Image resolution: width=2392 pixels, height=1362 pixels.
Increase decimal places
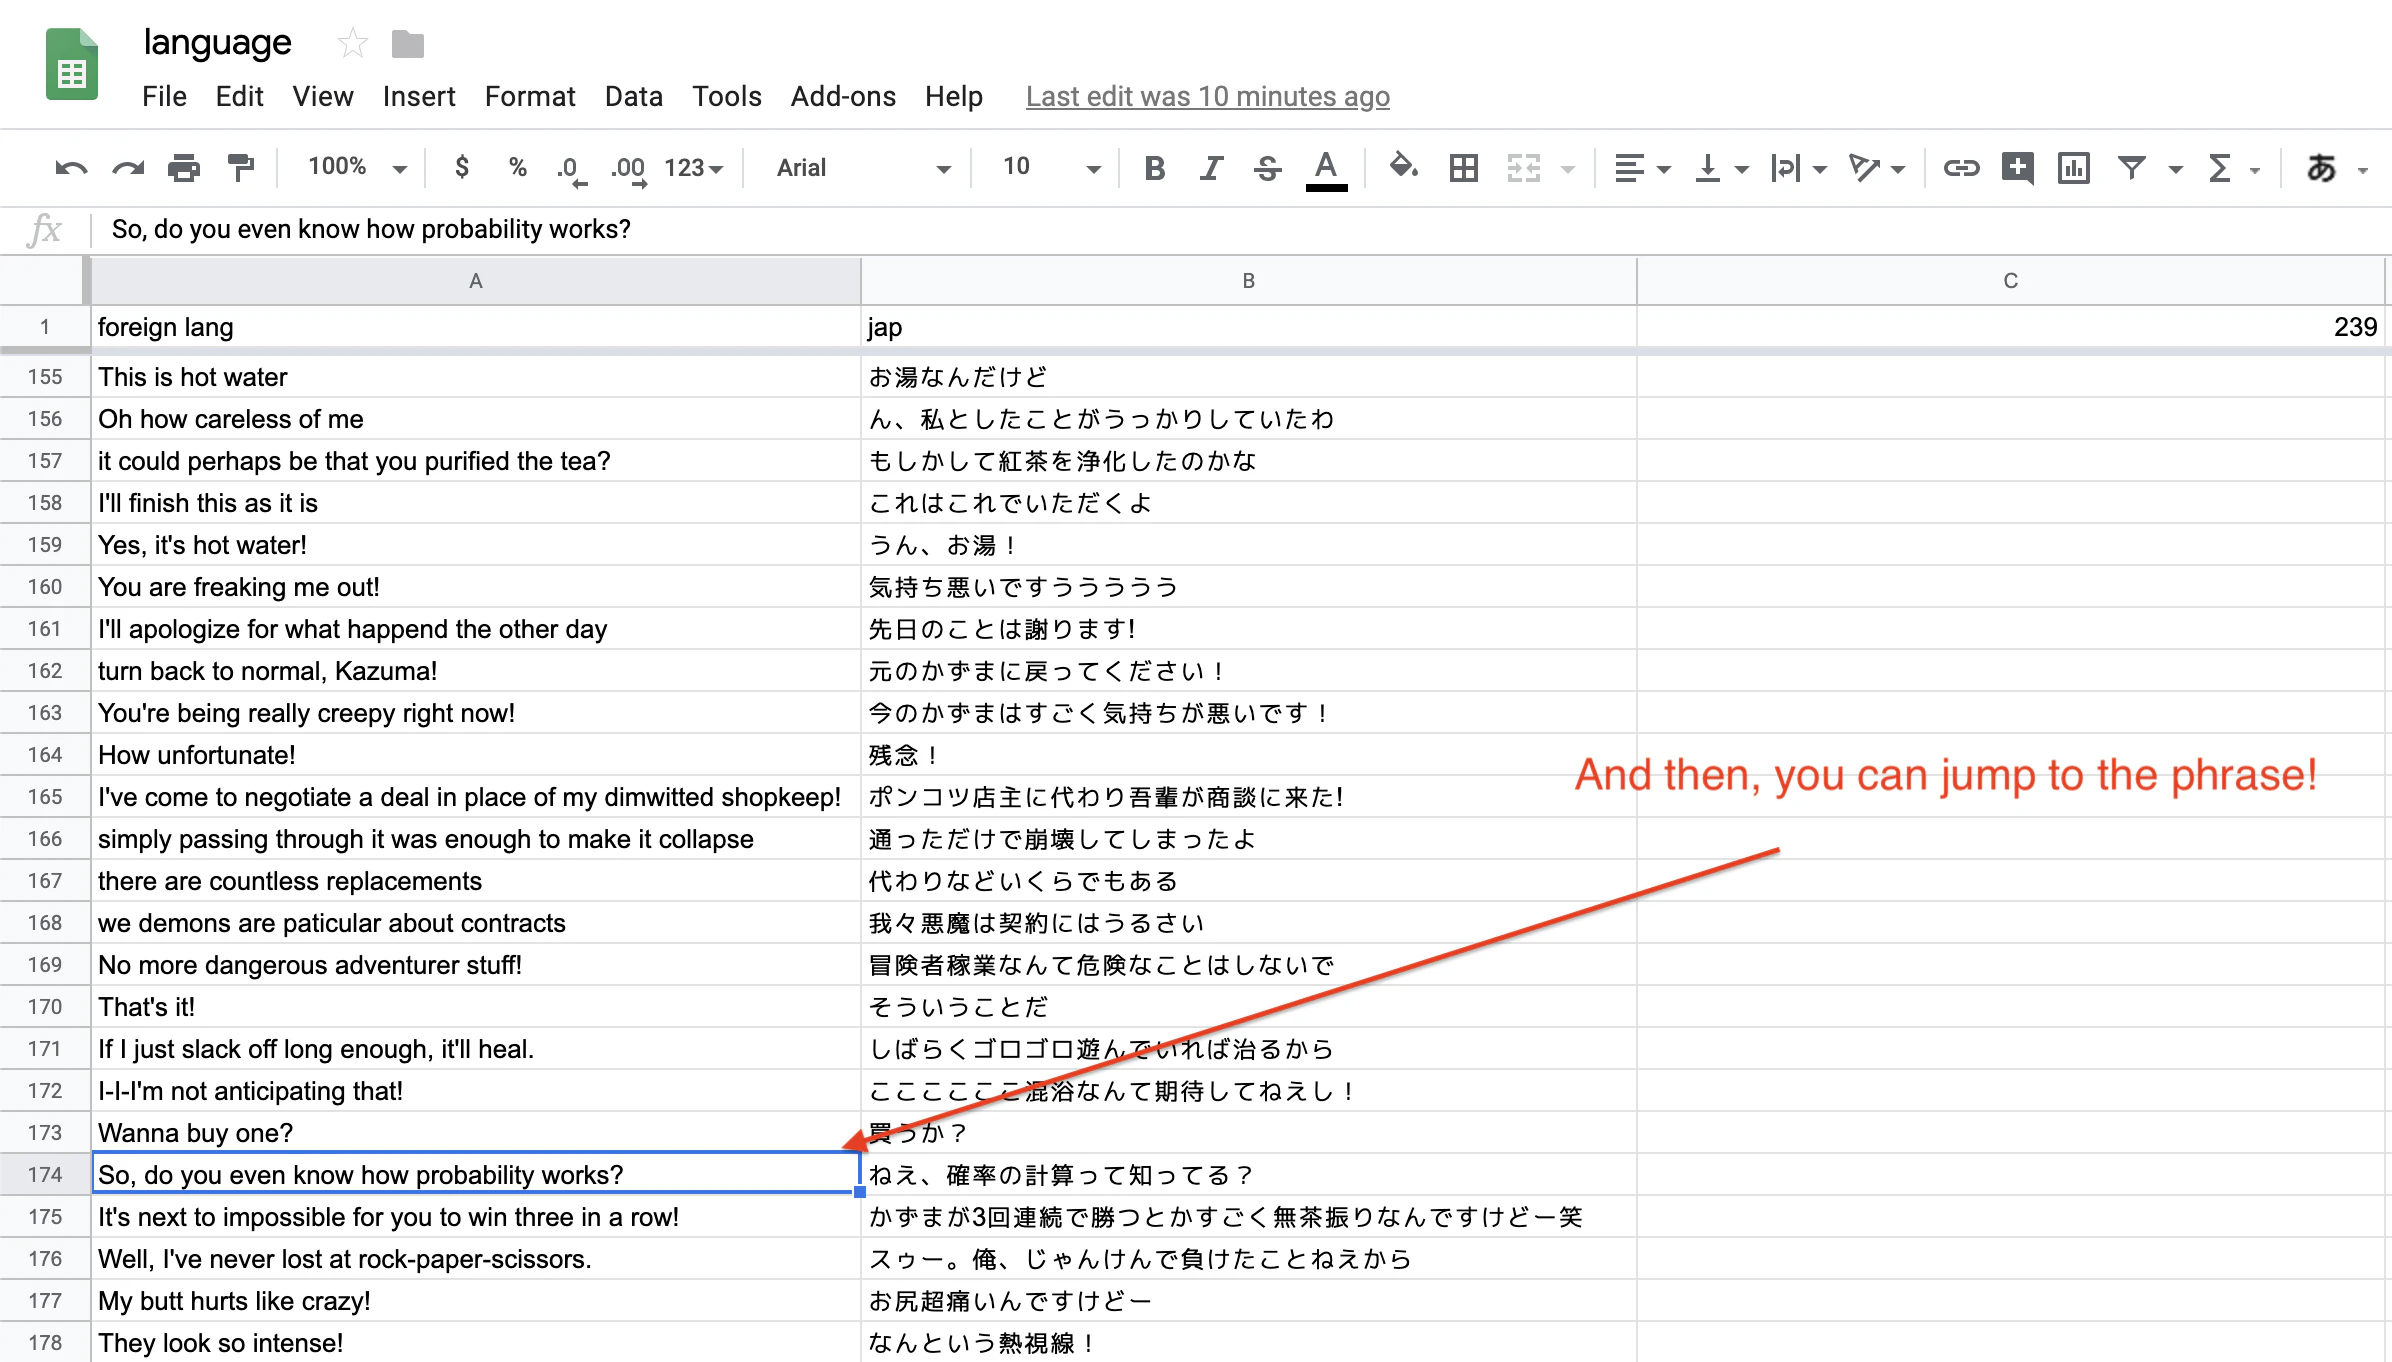pyautogui.click(x=629, y=169)
